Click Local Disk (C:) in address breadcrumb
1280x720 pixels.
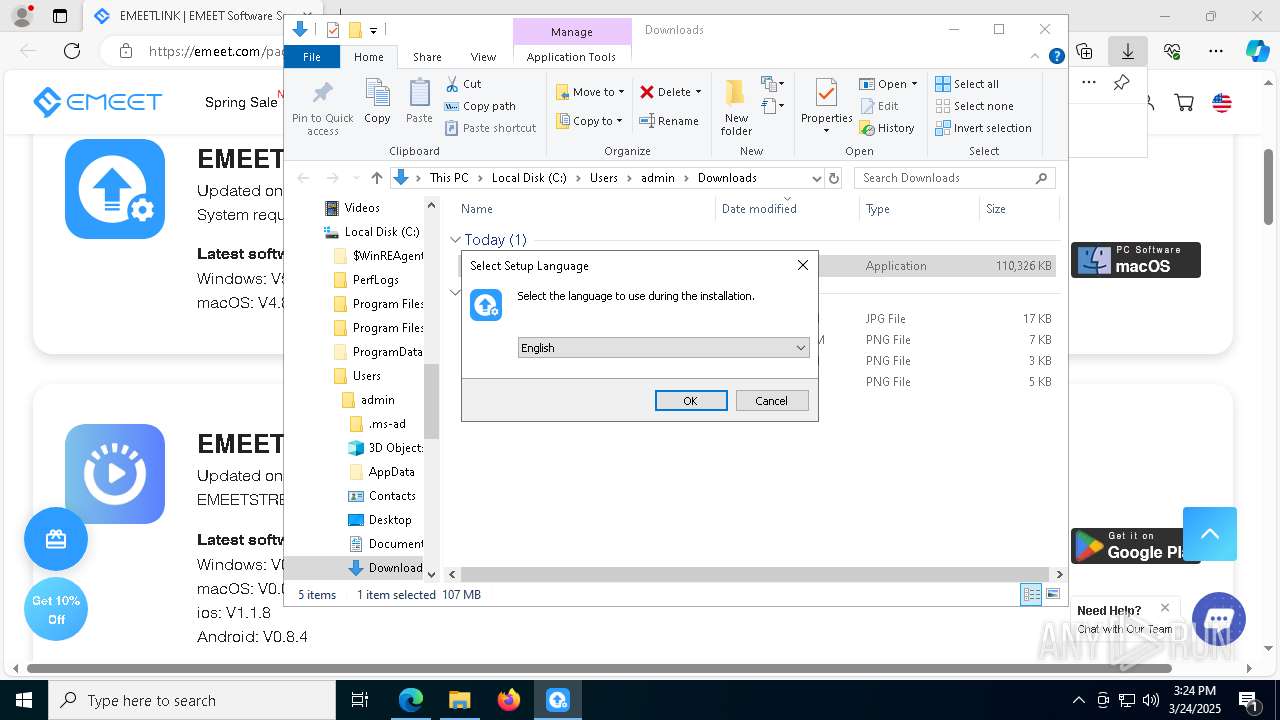coord(529,178)
